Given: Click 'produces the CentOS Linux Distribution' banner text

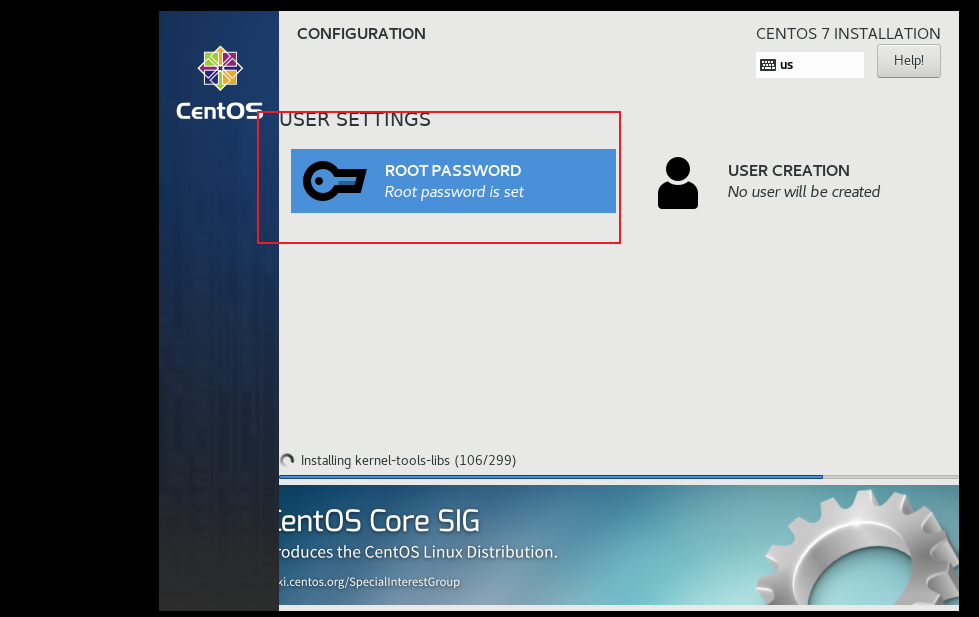Looking at the screenshot, I should pyautogui.click(x=418, y=552).
